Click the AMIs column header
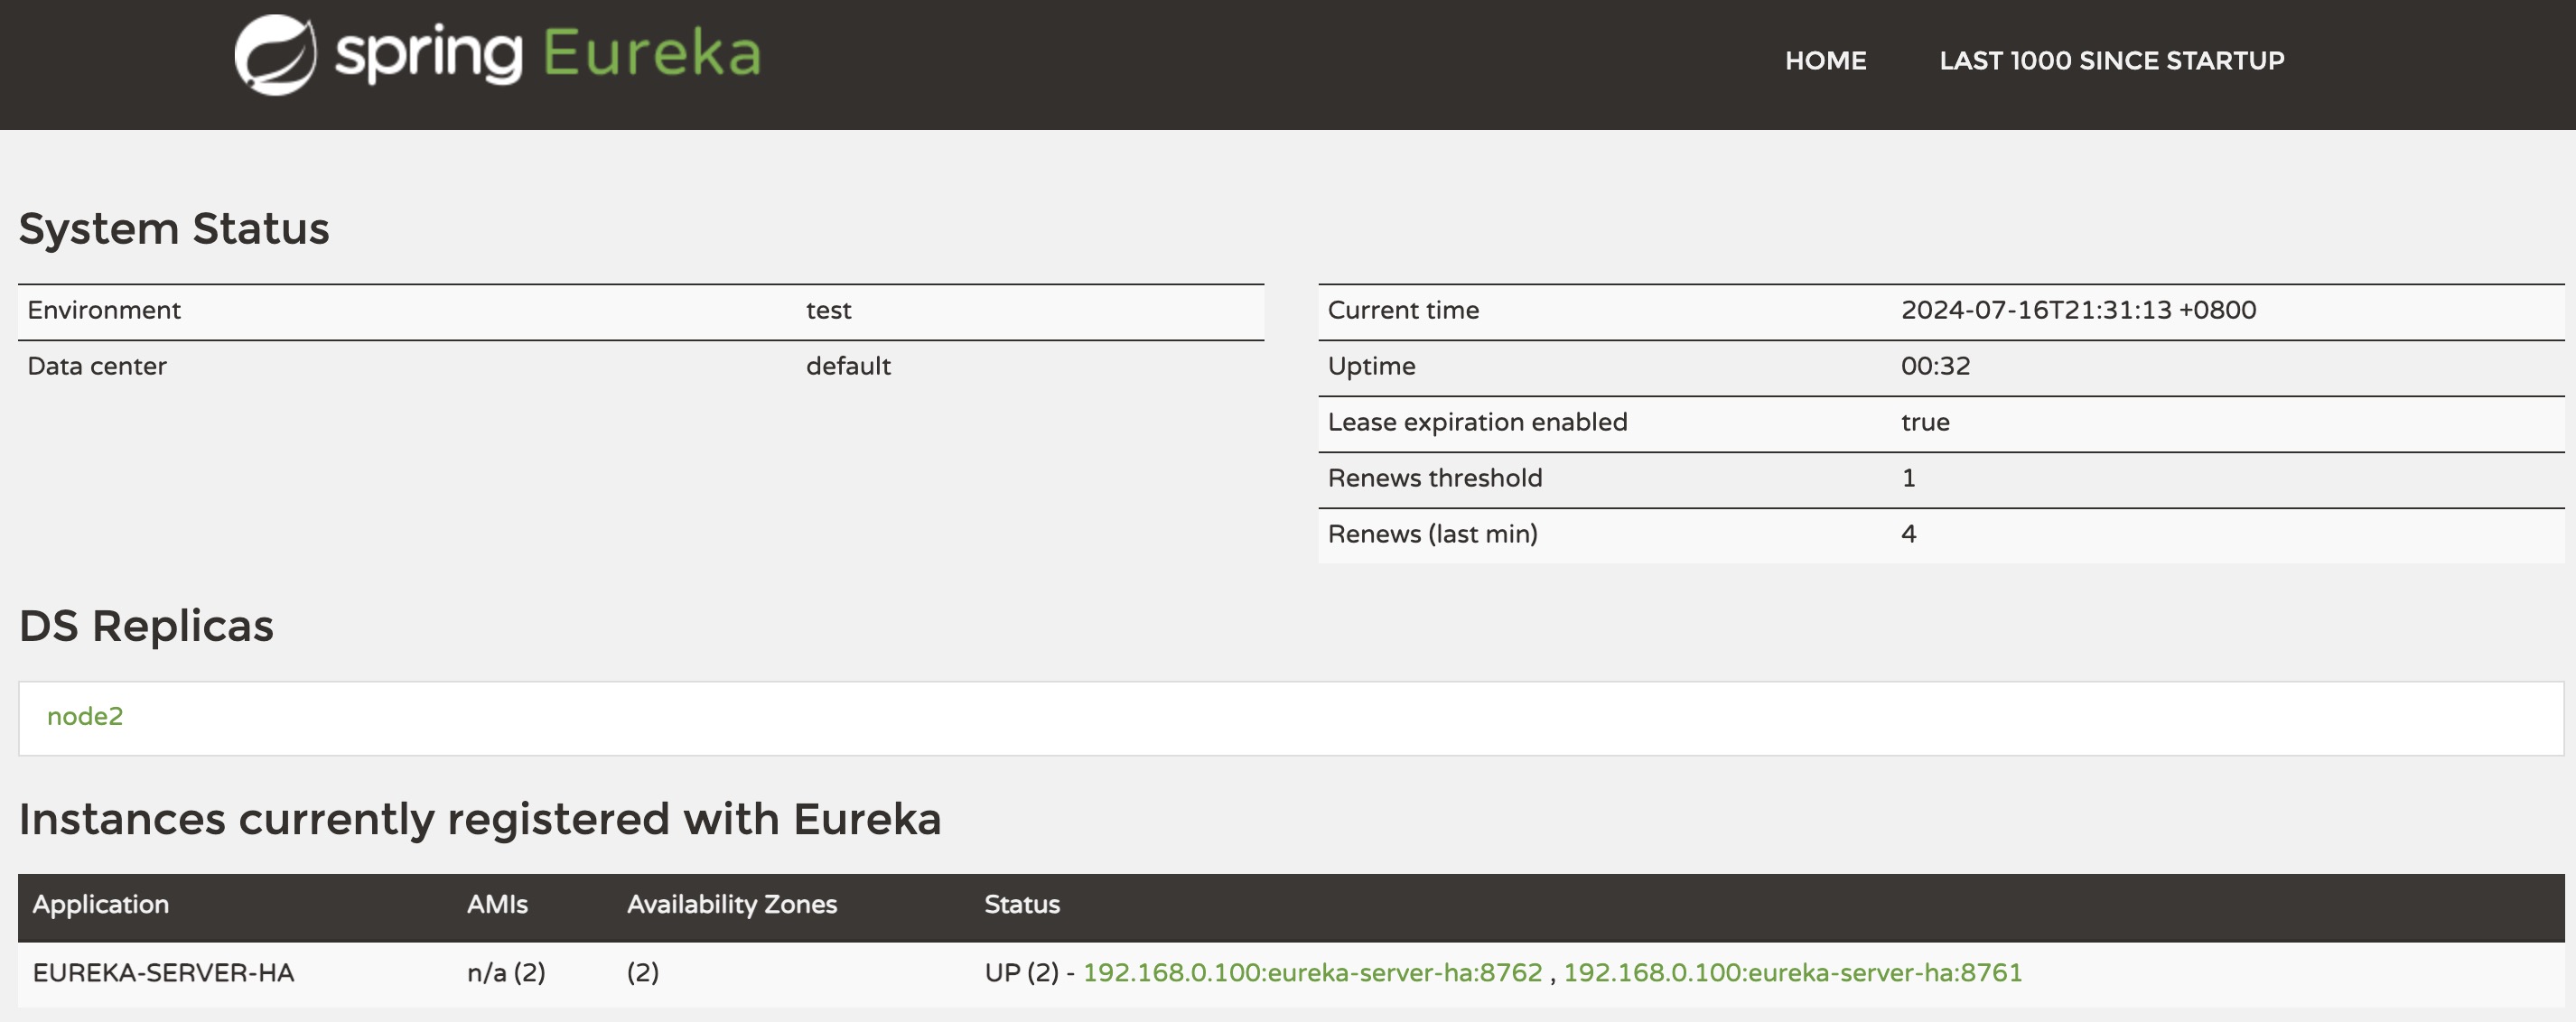Image resolution: width=2576 pixels, height=1022 pixels. point(497,905)
